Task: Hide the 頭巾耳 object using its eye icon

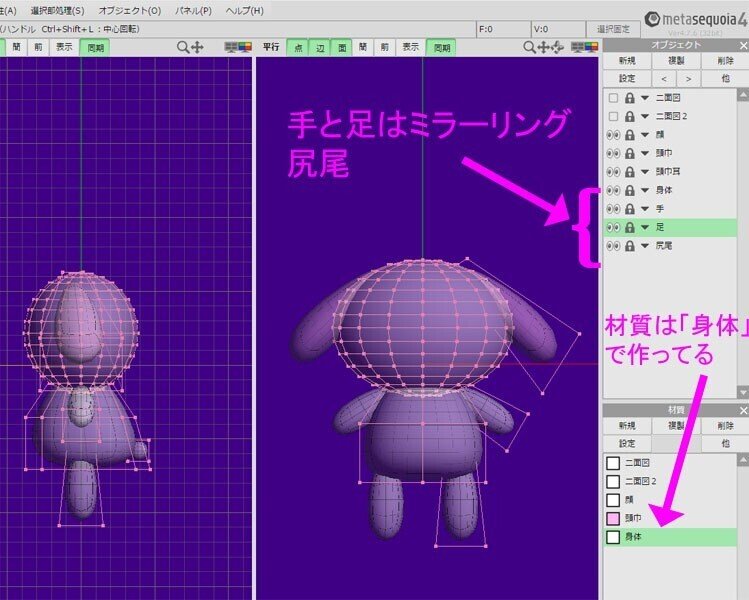Action: (613, 171)
